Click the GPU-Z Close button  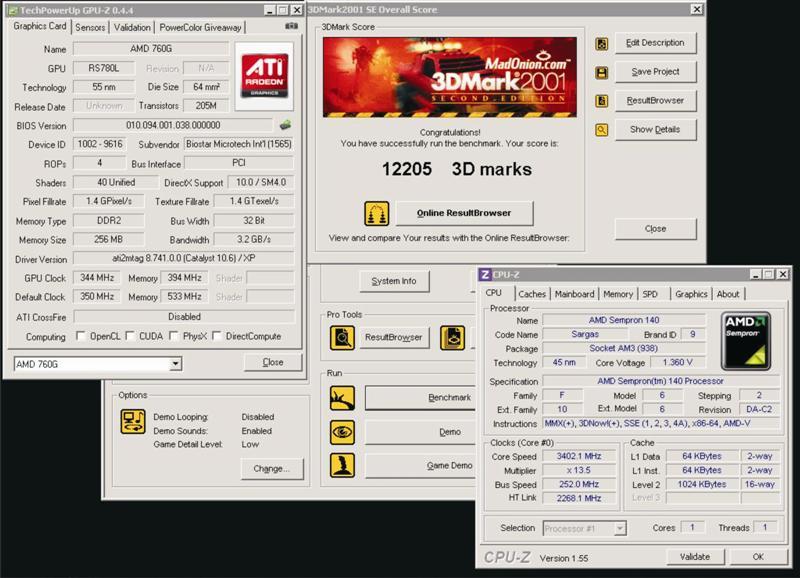point(273,362)
